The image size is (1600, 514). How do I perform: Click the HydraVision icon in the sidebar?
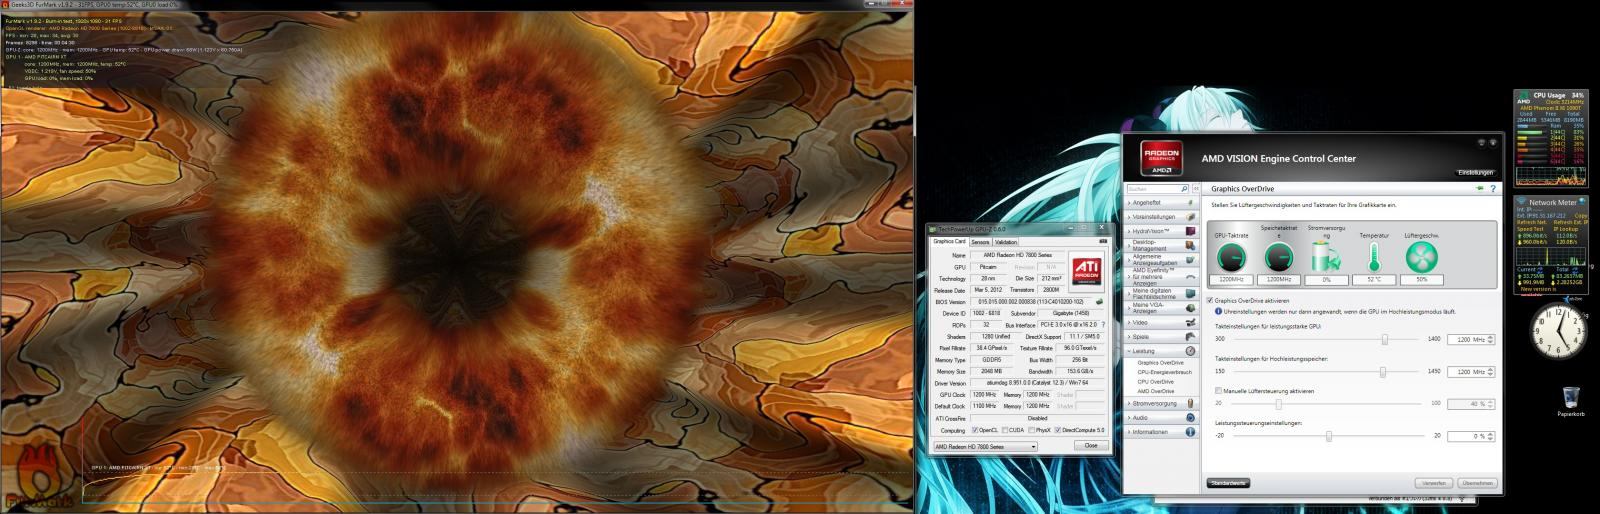pos(1190,231)
